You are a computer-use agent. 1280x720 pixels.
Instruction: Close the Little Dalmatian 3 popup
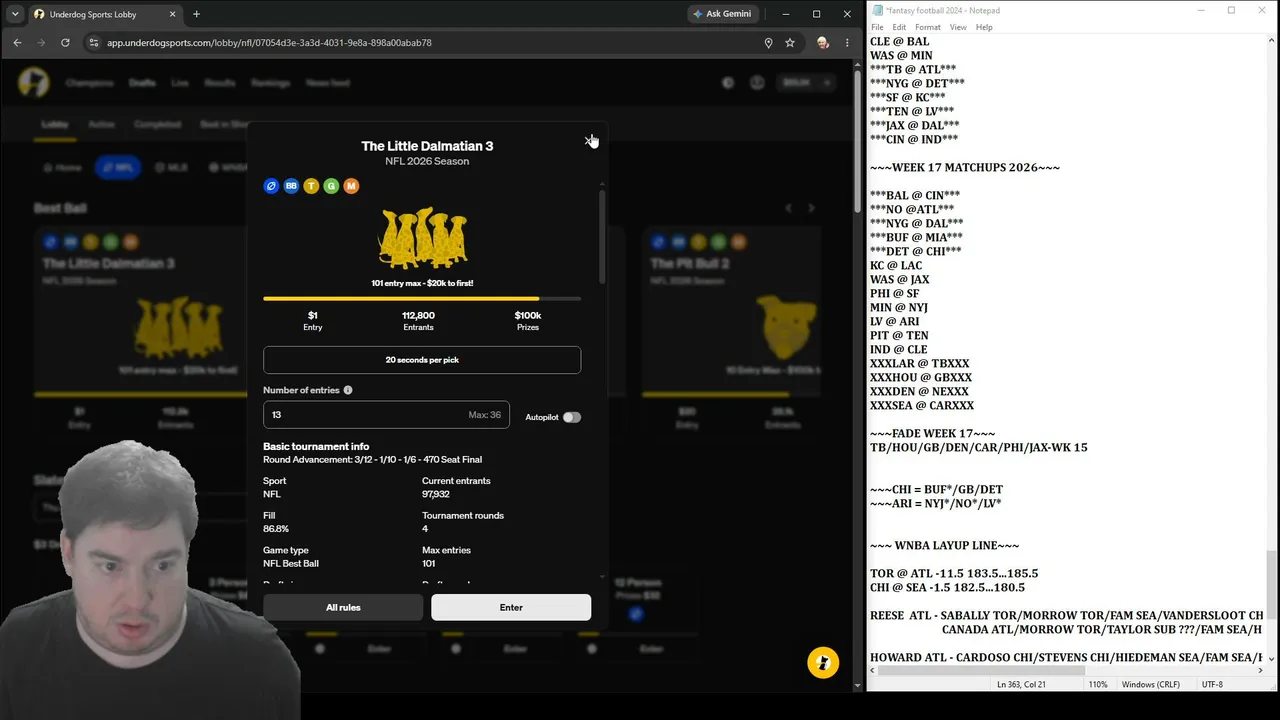[x=589, y=141]
